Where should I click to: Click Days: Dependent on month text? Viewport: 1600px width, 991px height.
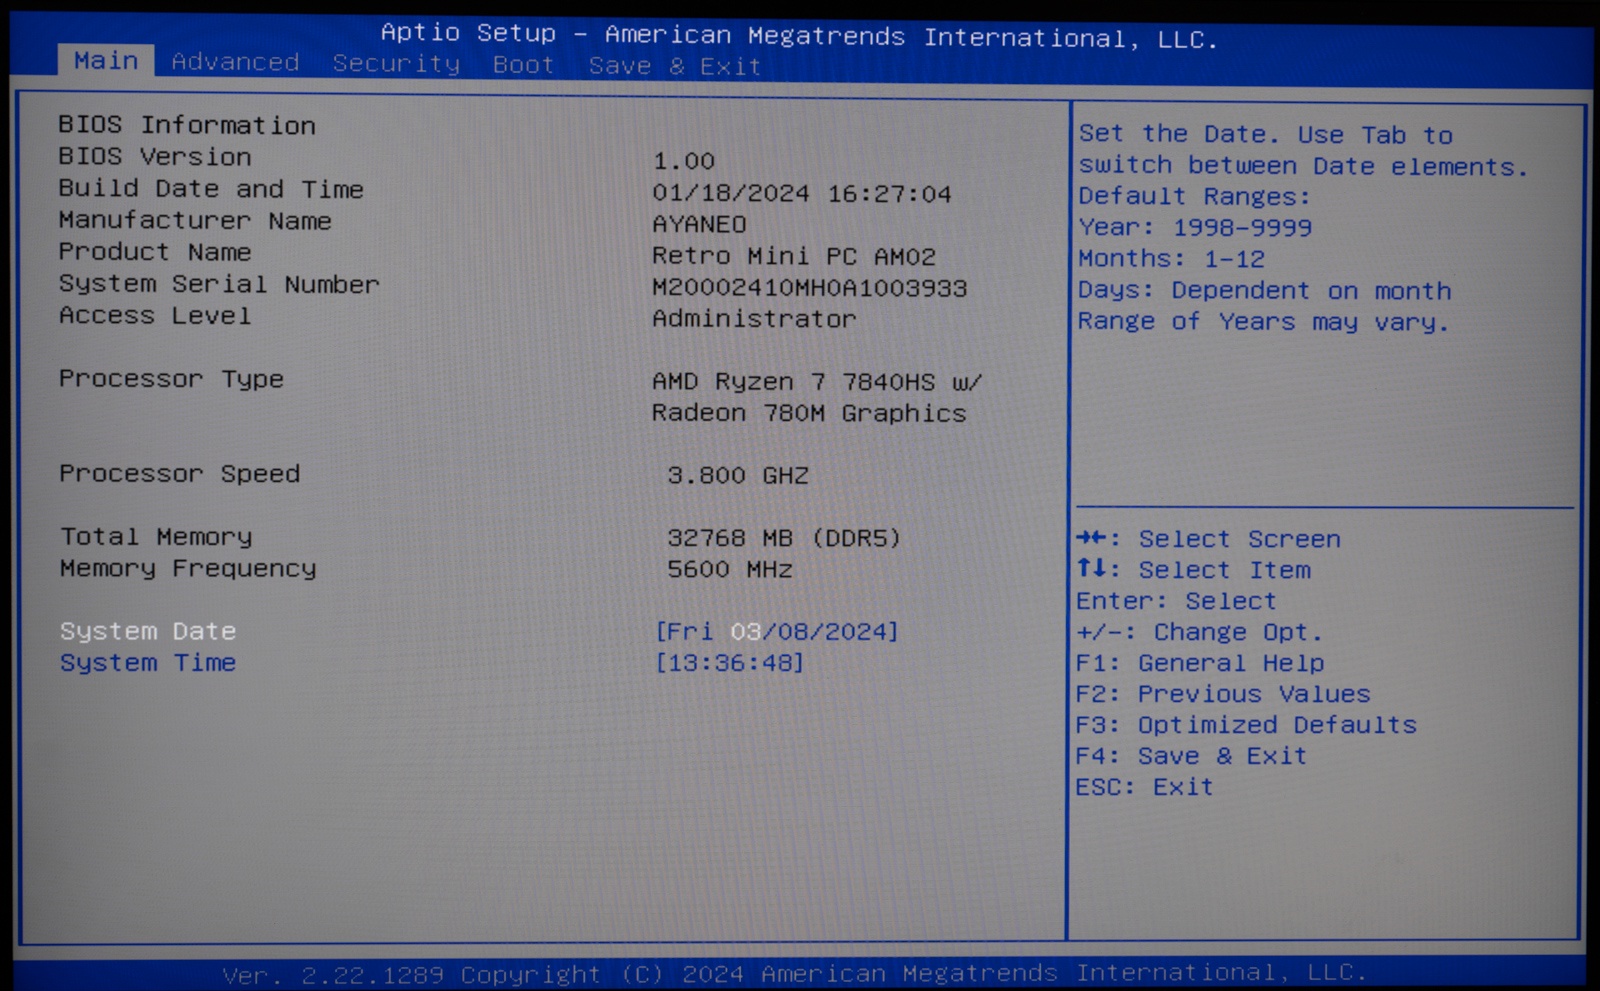(1265, 291)
